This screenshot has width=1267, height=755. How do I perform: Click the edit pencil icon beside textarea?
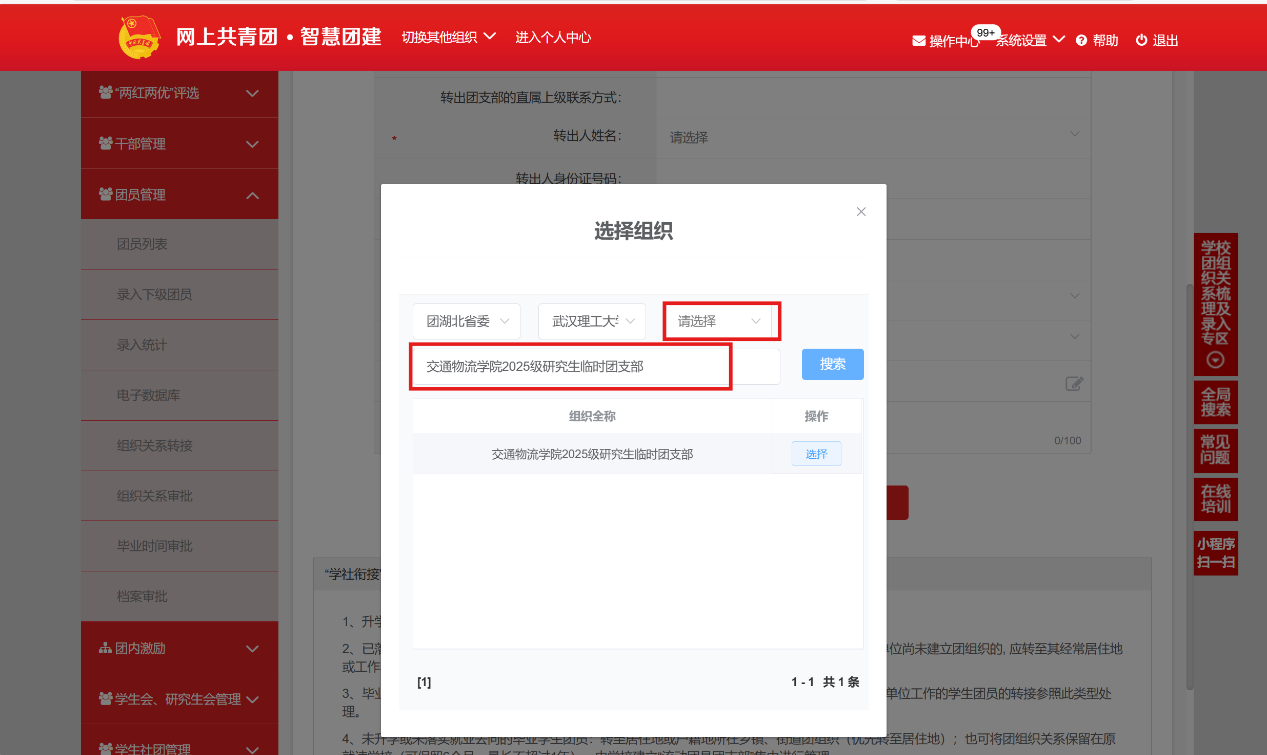click(x=1074, y=383)
